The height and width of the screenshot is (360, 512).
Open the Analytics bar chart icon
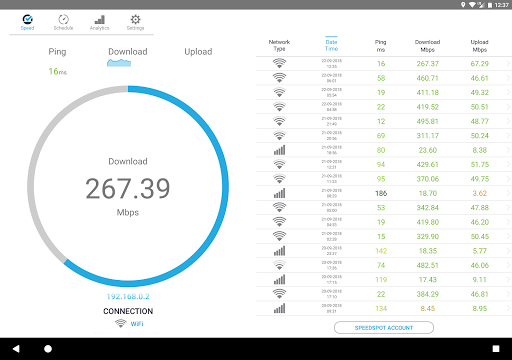[99, 19]
